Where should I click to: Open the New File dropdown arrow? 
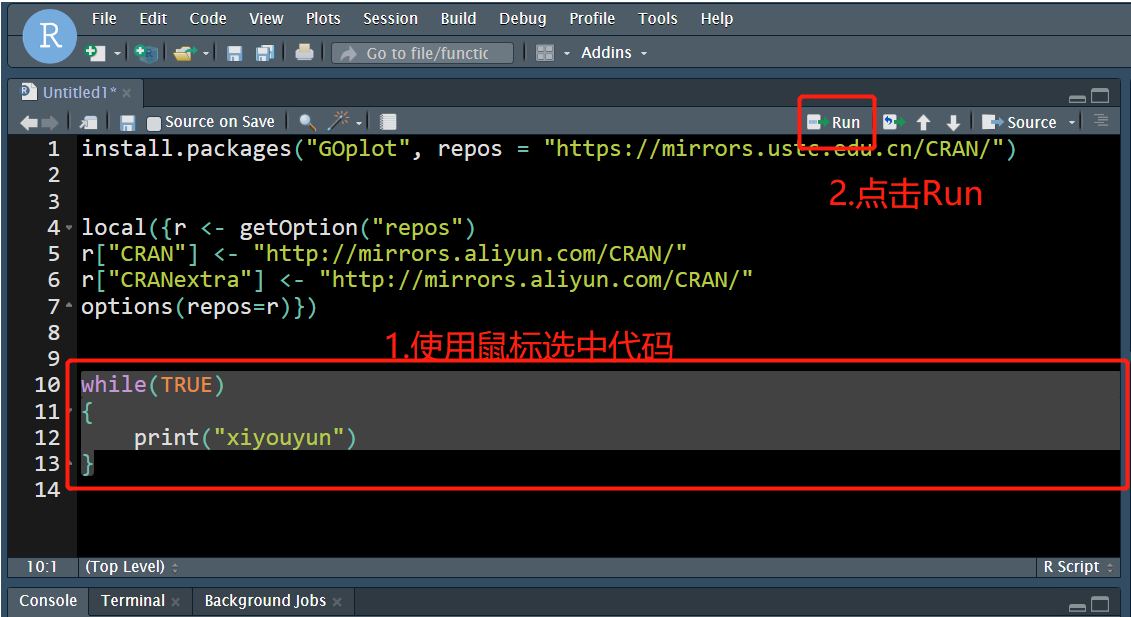coord(117,53)
